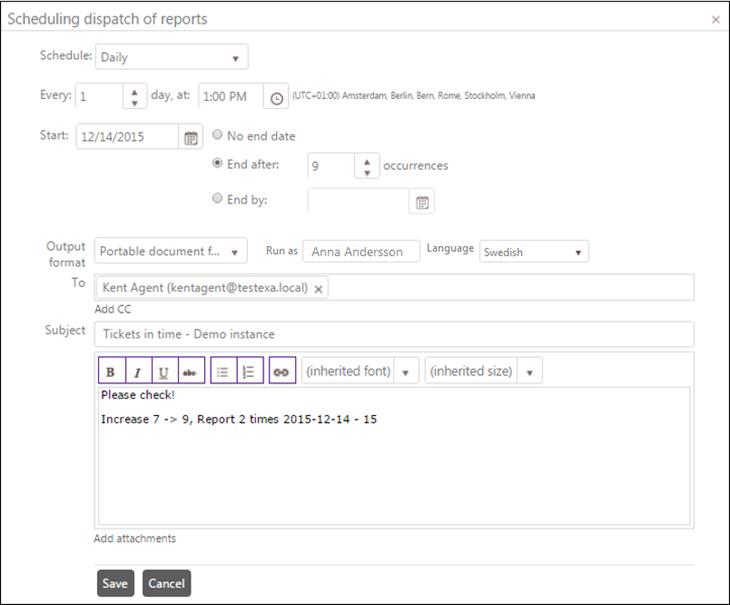Apply italic formatting to the message
The height and width of the screenshot is (605, 730).
136,371
